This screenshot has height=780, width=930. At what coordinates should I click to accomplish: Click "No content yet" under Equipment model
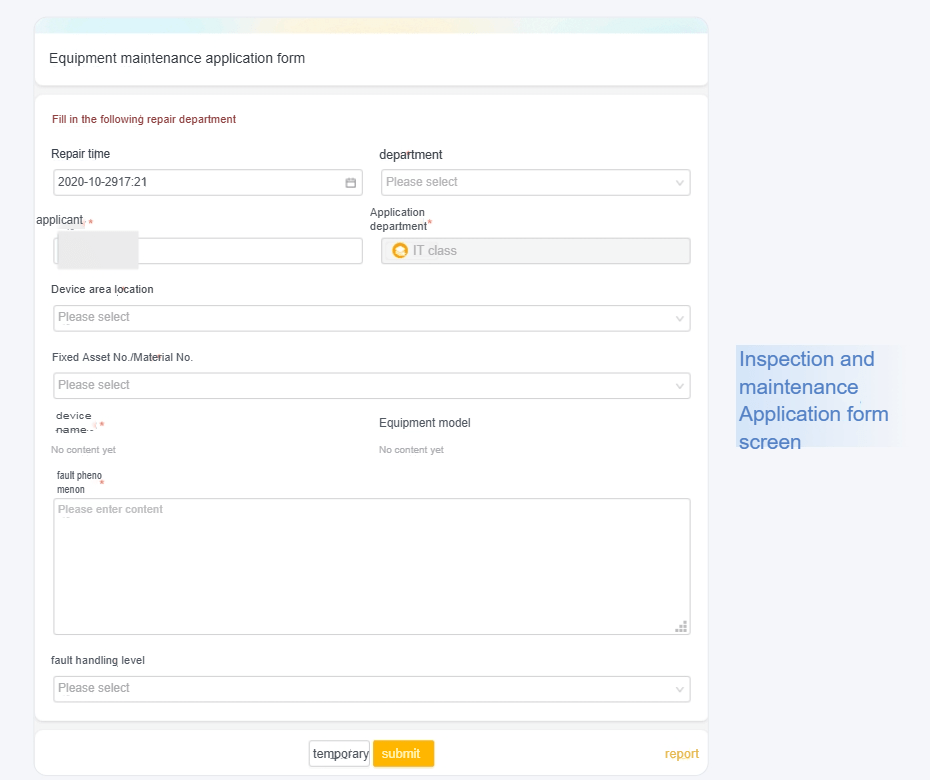pyautogui.click(x=411, y=450)
